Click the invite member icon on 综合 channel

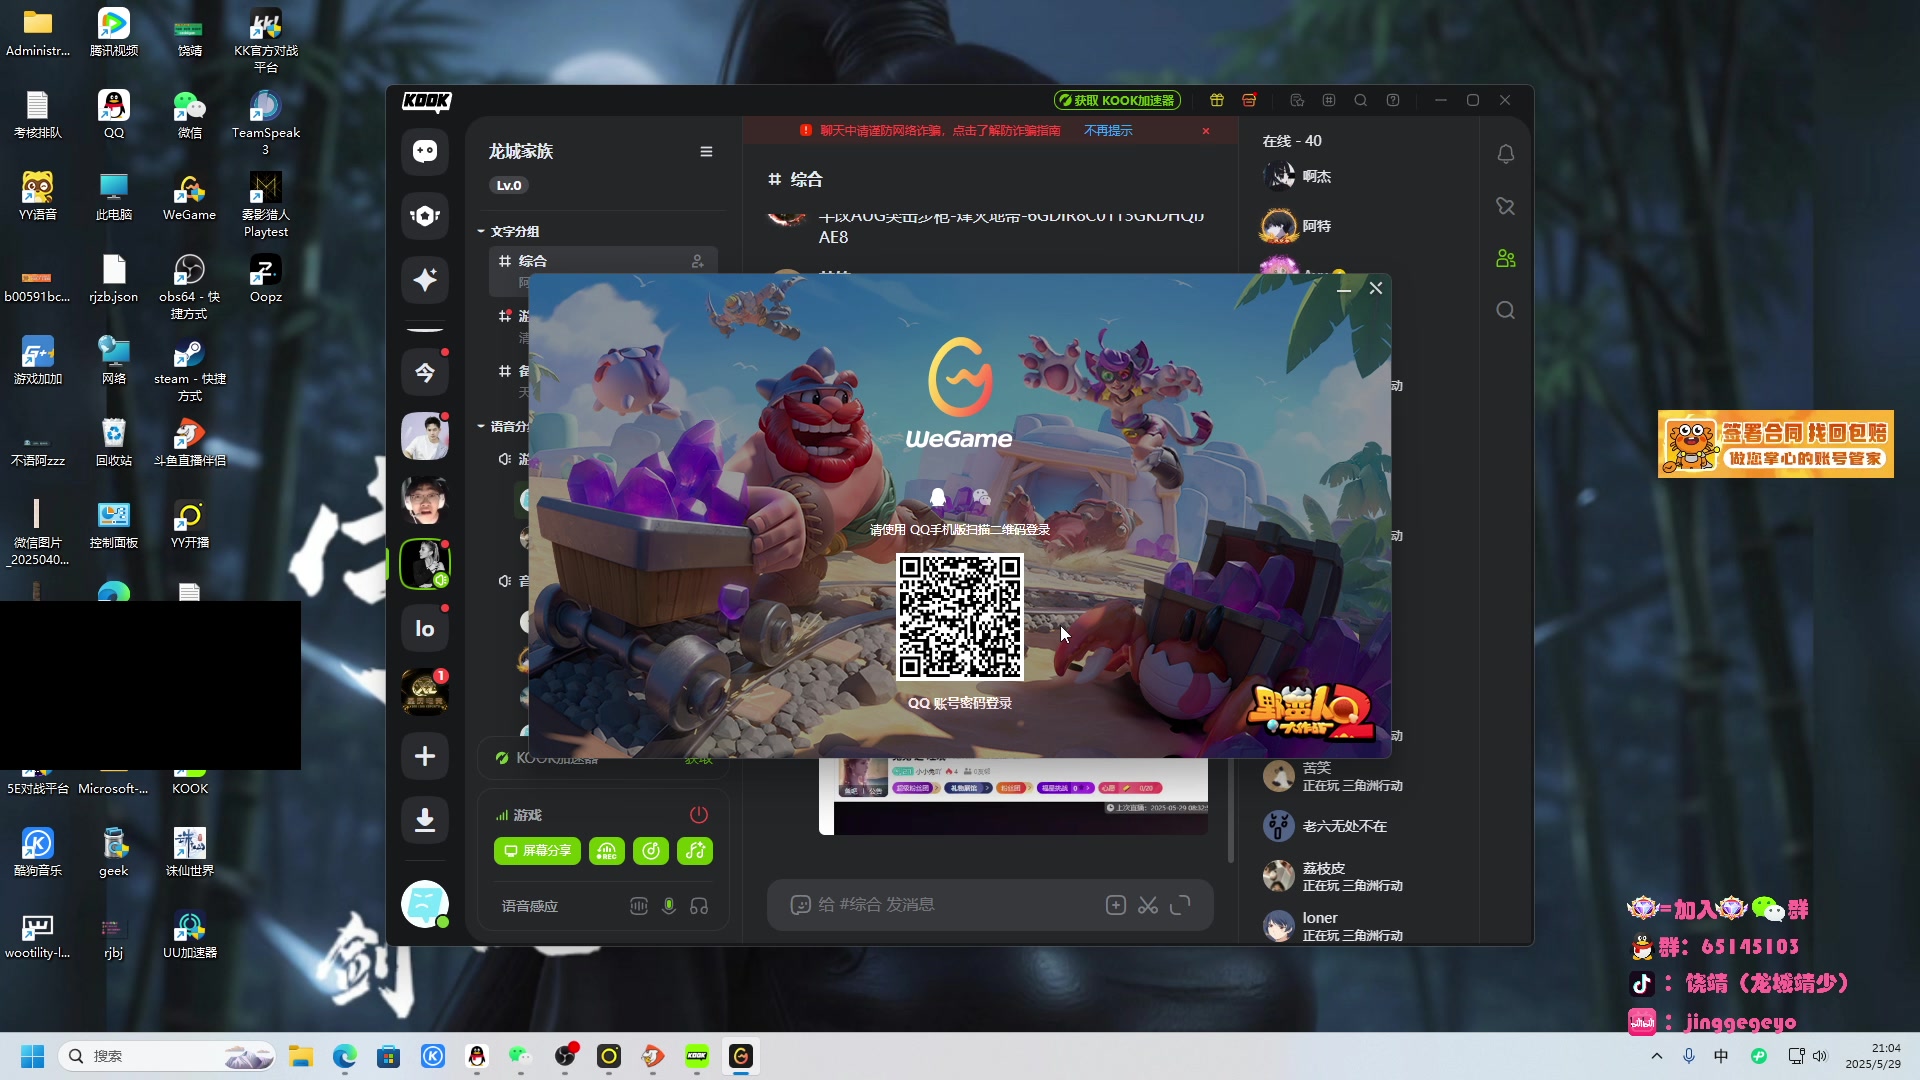click(698, 261)
